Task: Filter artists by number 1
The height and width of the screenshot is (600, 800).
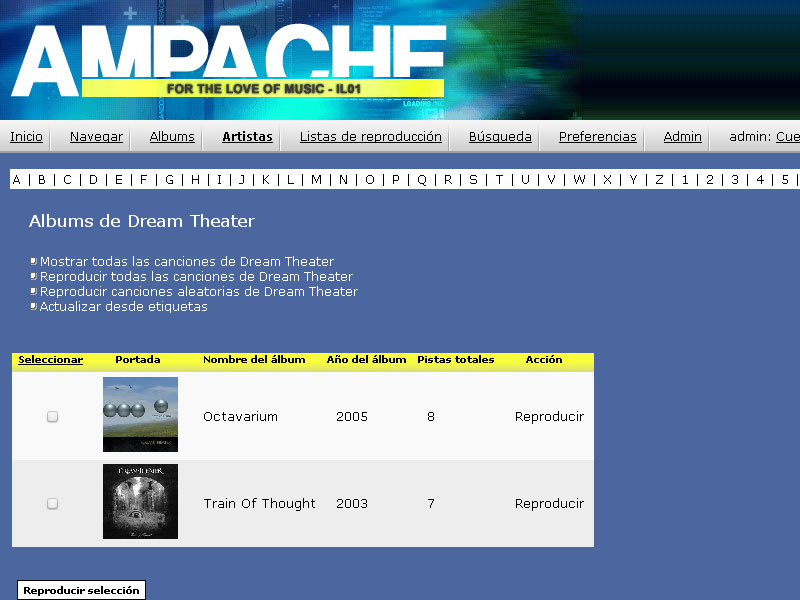Action: pos(685,180)
